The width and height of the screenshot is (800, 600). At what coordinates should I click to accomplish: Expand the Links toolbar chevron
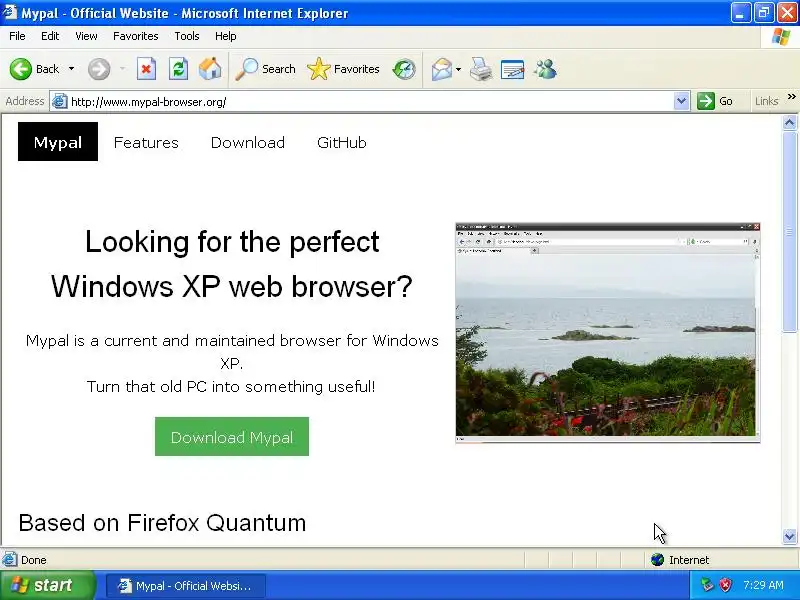(791, 96)
